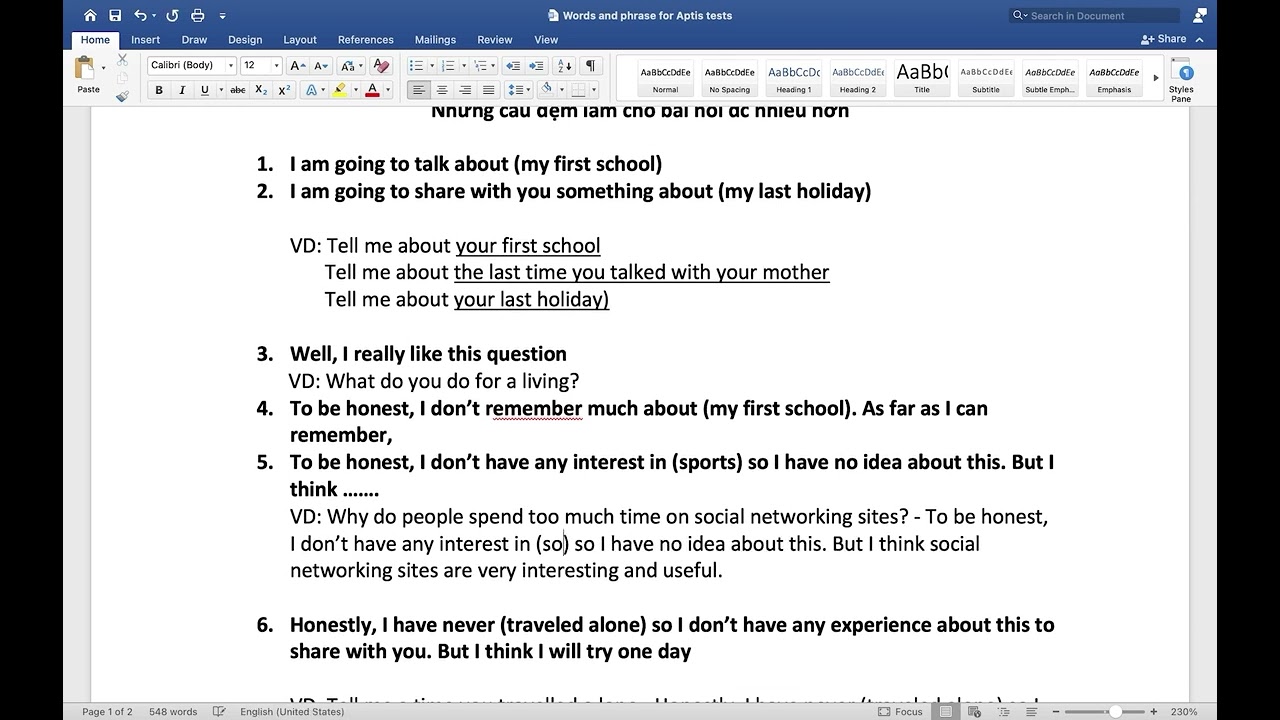
Task: Click the Paste clipboard icon
Action: (85, 68)
